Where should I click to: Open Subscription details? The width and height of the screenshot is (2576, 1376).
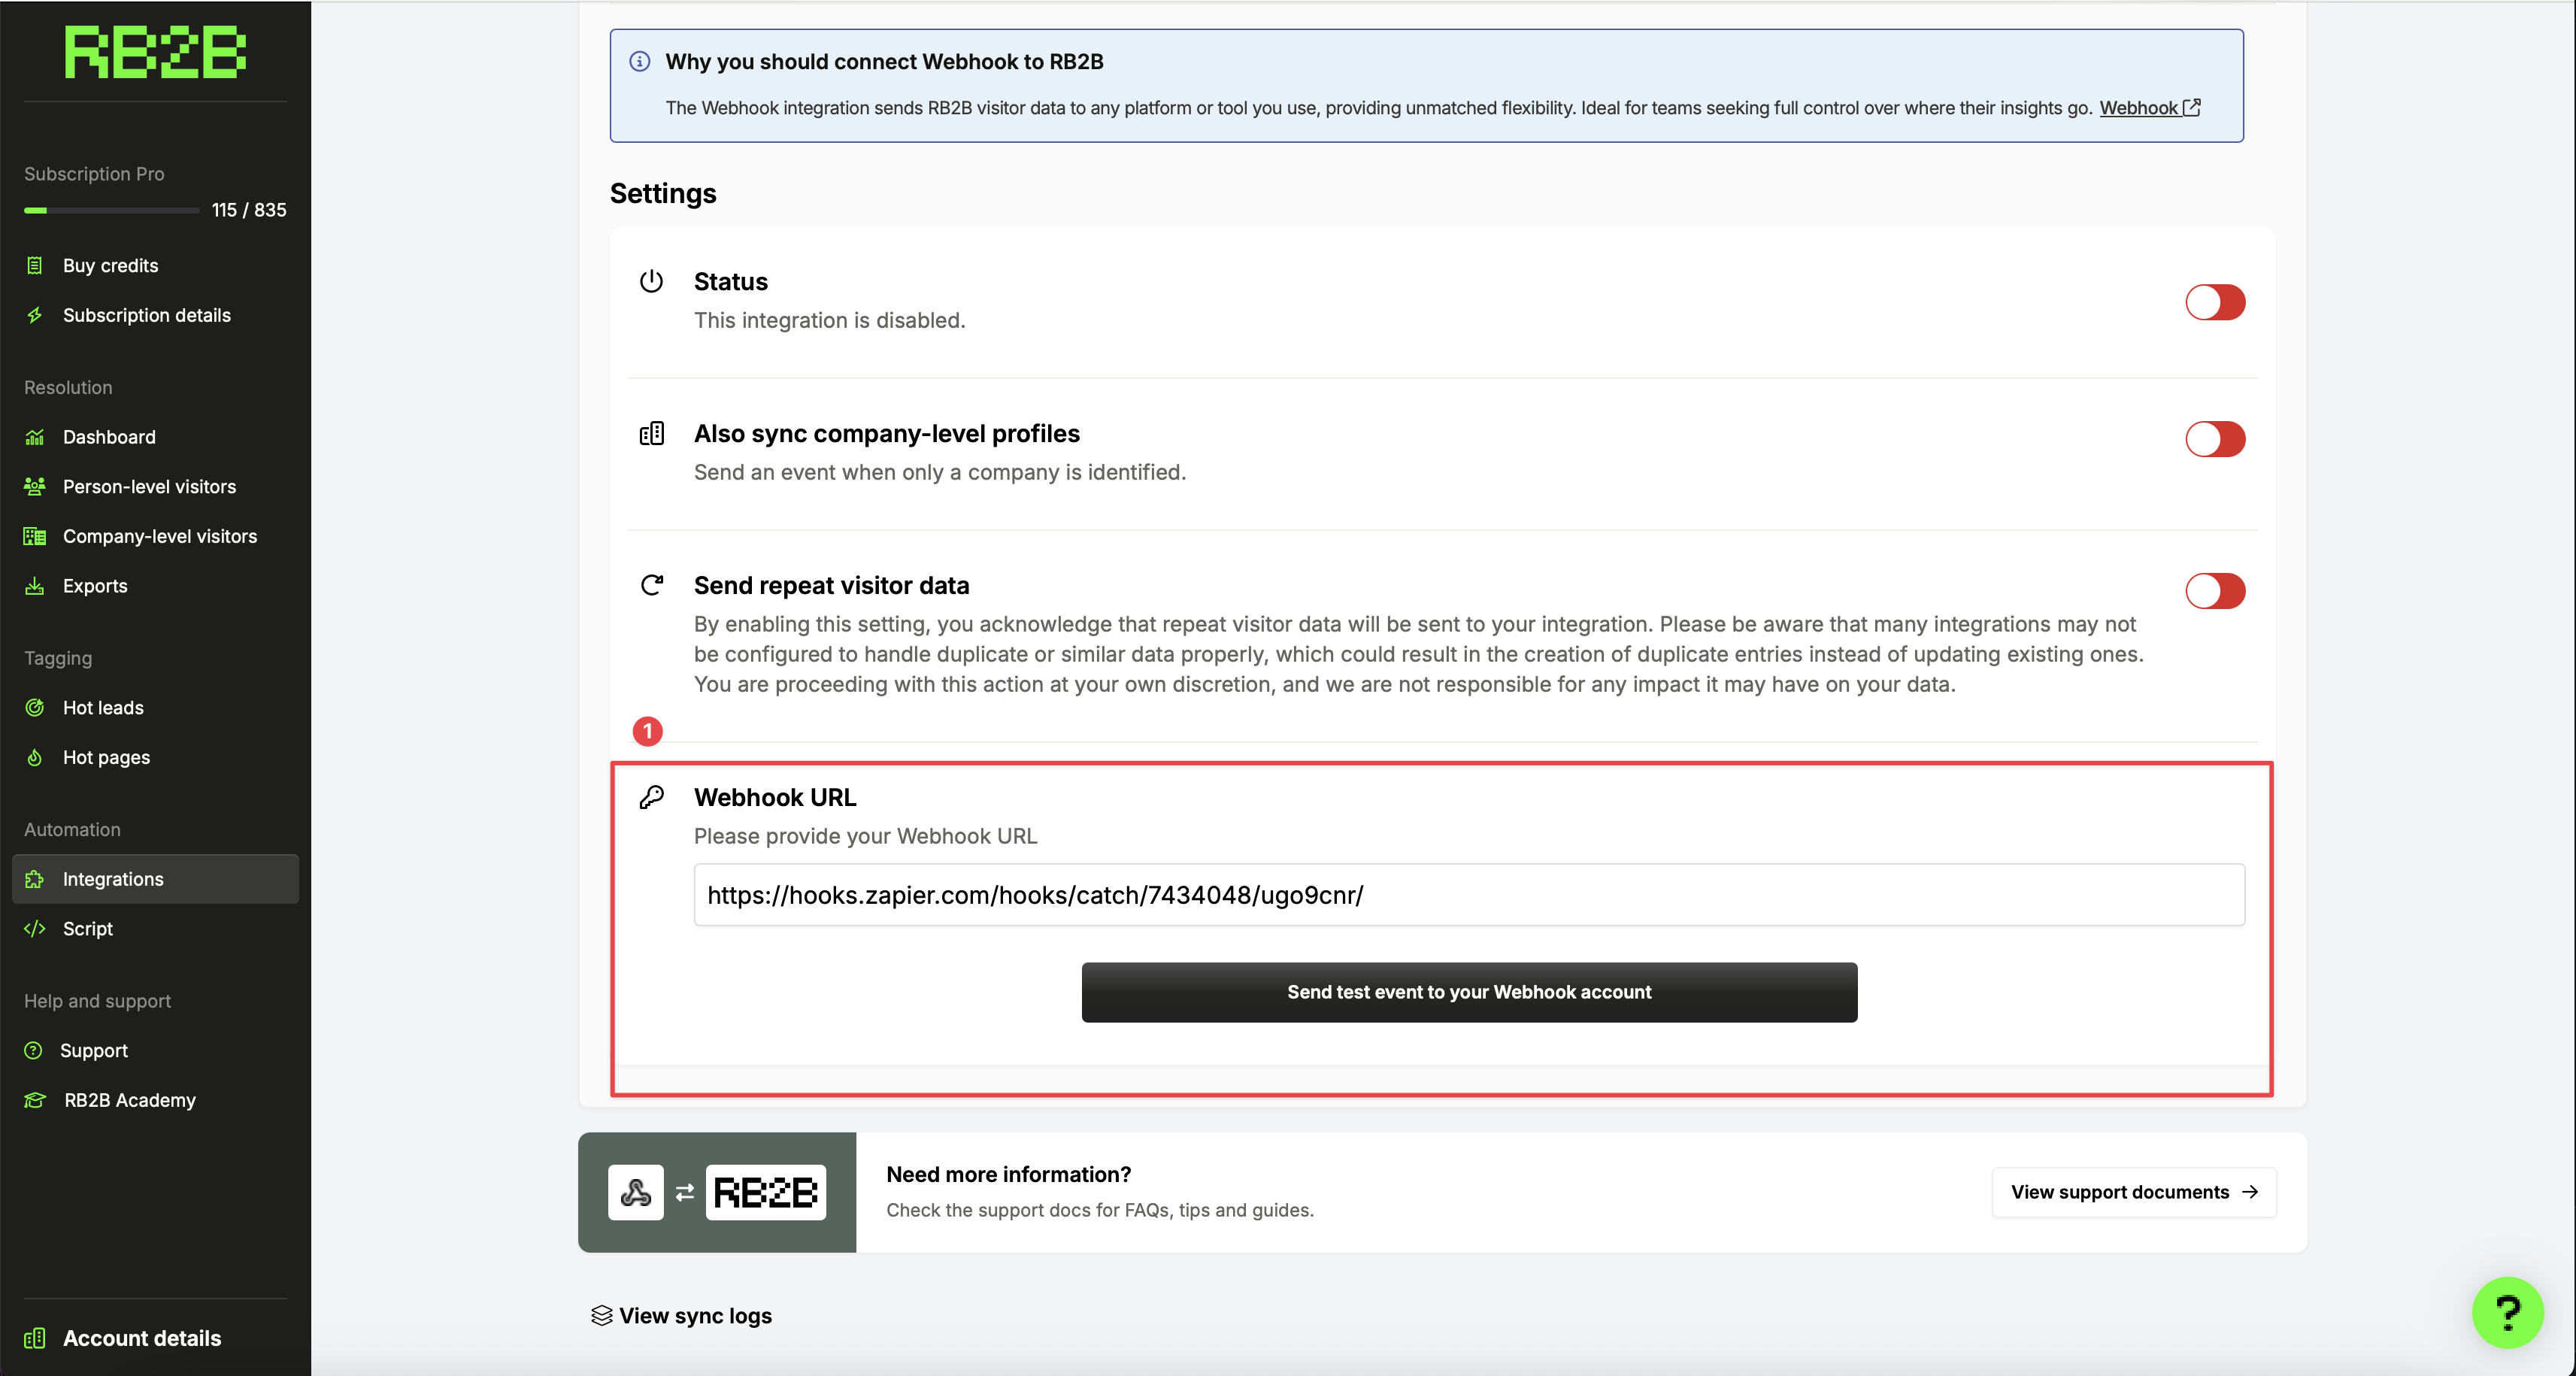click(146, 315)
